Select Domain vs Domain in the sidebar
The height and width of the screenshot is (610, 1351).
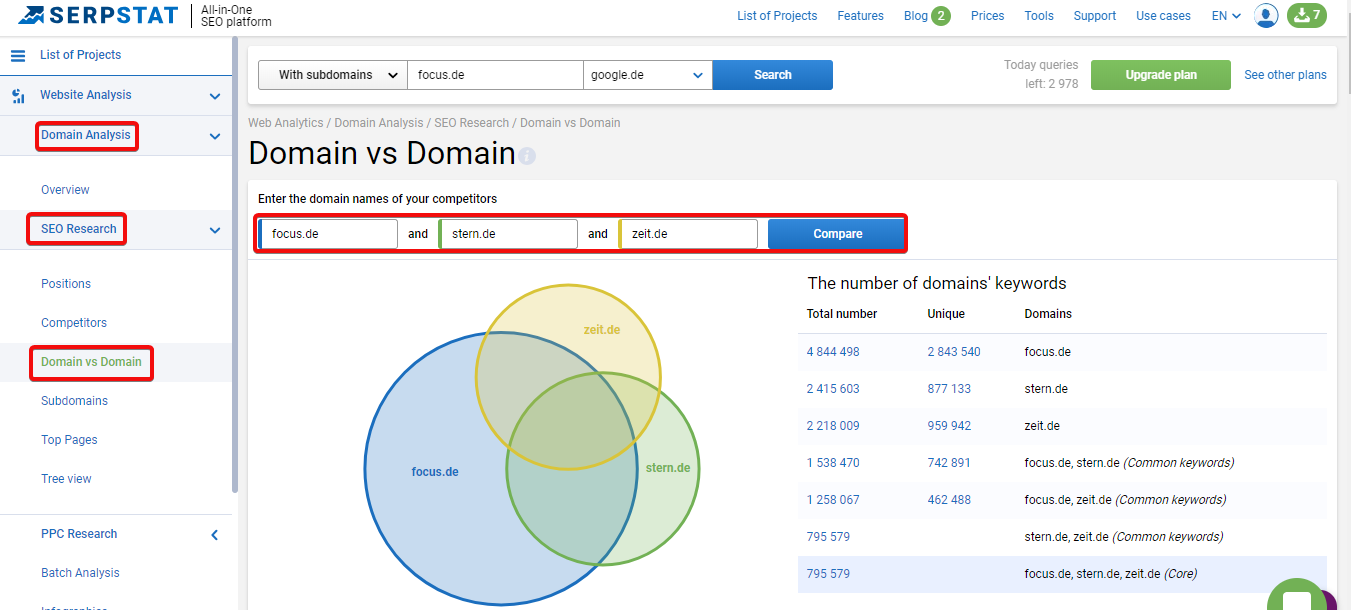tap(91, 362)
